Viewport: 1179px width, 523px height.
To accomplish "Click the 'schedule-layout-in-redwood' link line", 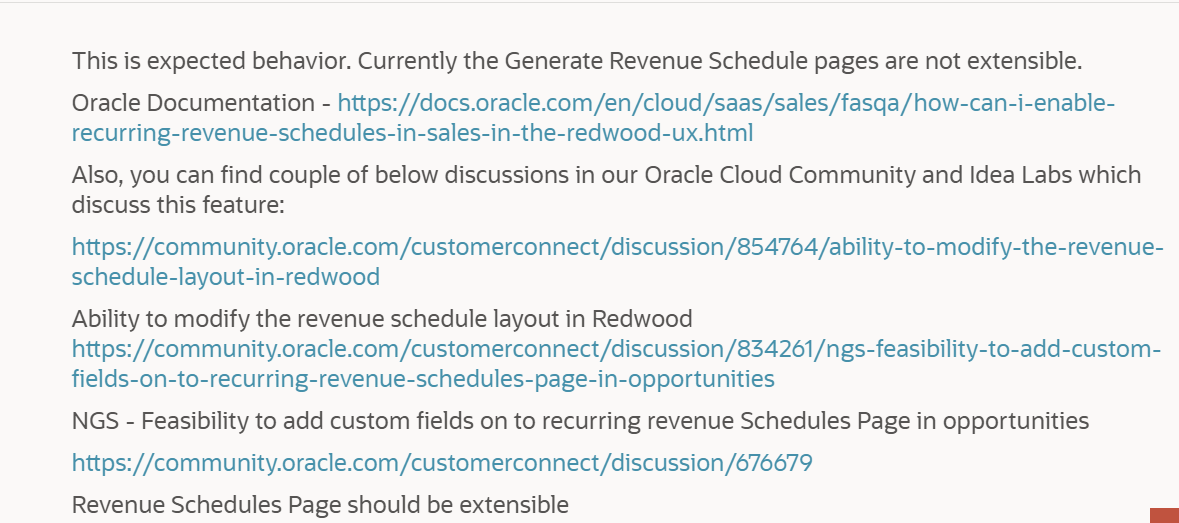I will 225,277.
